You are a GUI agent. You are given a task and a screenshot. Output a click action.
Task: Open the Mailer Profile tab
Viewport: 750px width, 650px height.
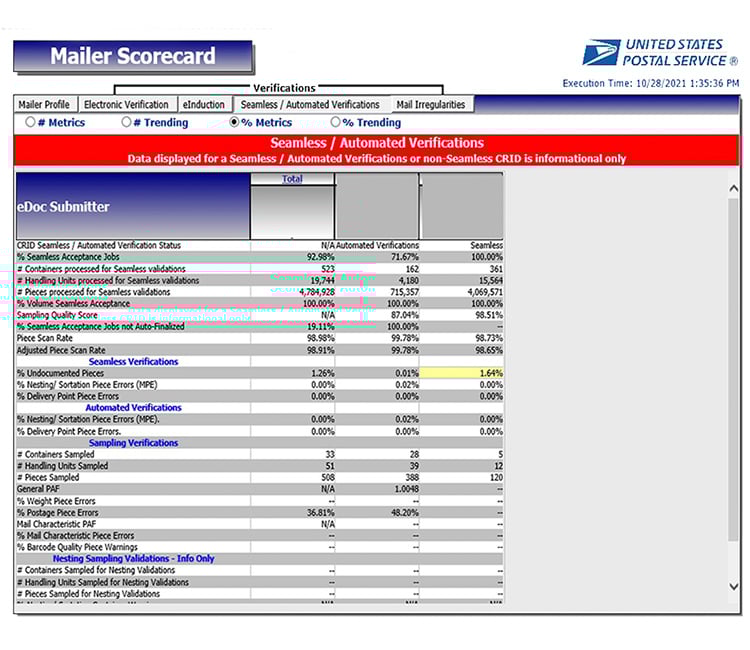pyautogui.click(x=44, y=104)
